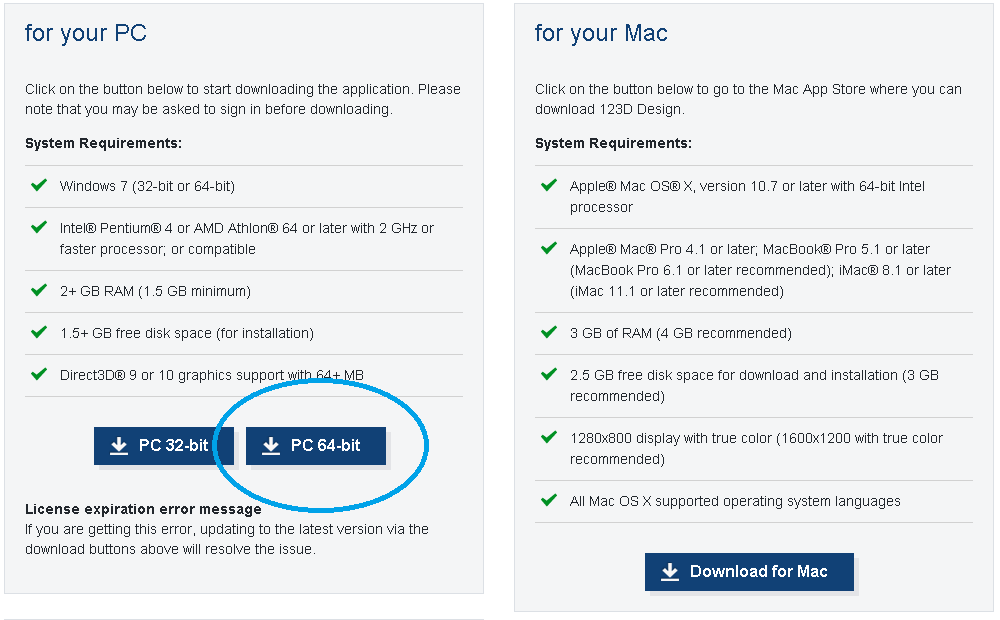The height and width of the screenshot is (620, 1000).
Task: Select the checkmark beside Apple Mac Pro 4.1 requirement
Action: [x=549, y=248]
